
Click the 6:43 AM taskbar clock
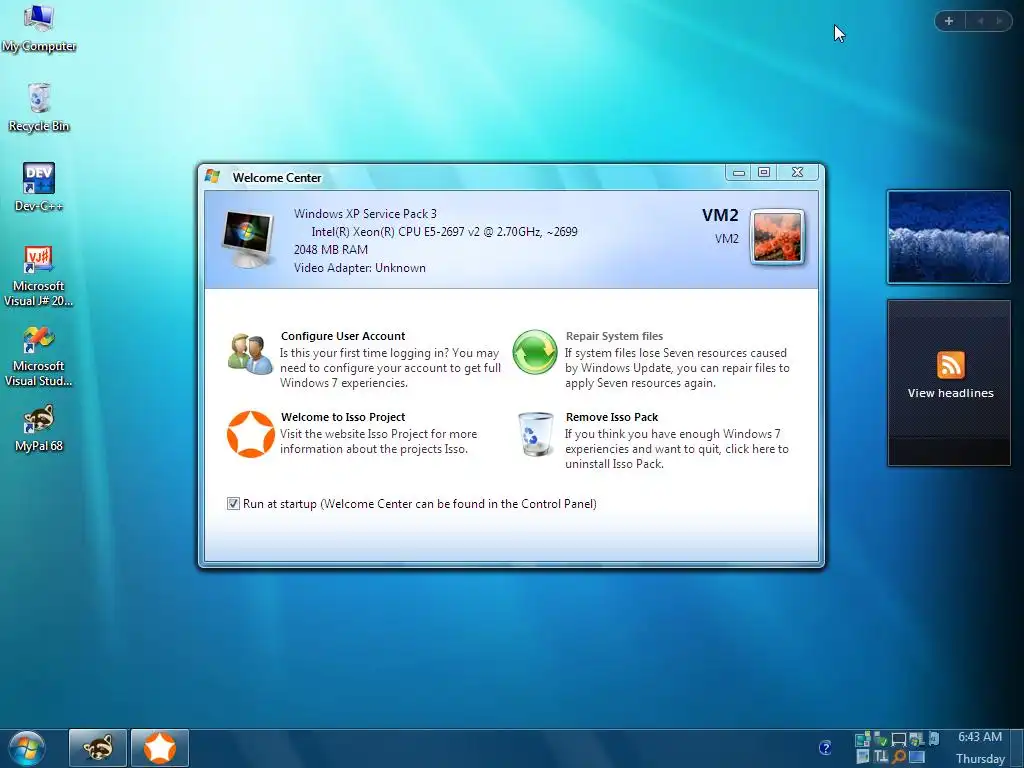pyautogui.click(x=980, y=737)
